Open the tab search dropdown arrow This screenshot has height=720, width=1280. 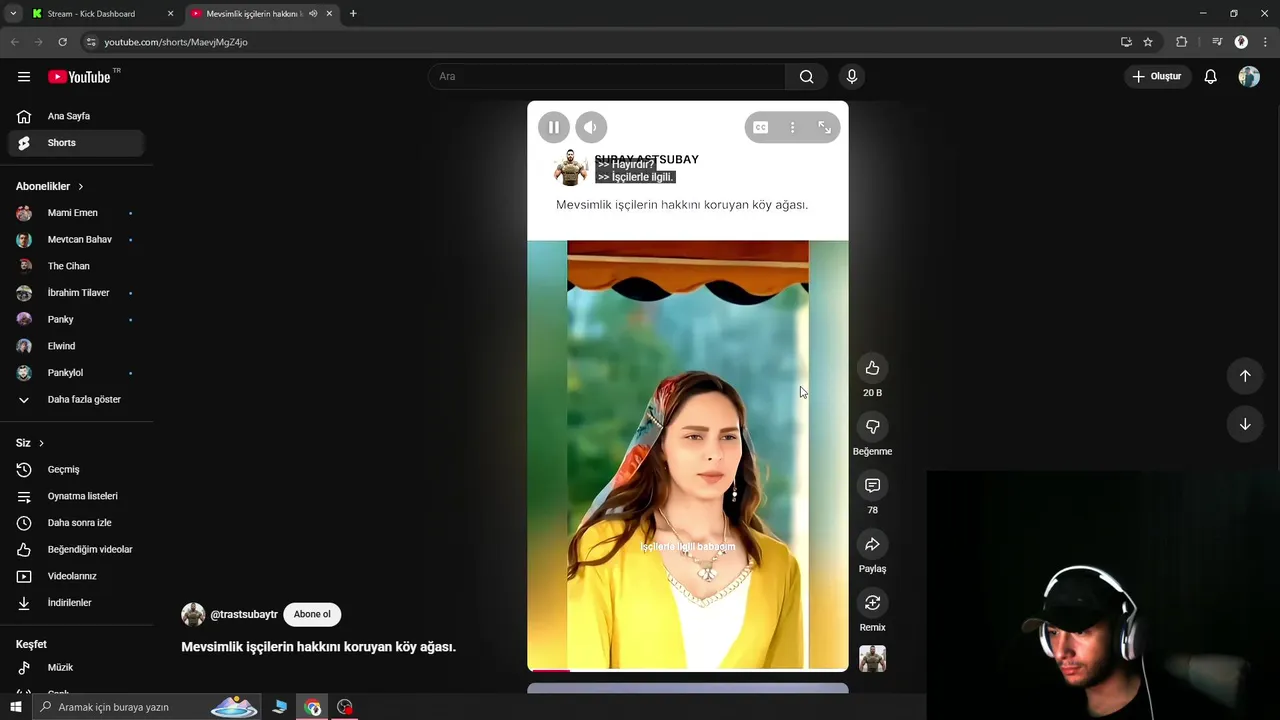(x=13, y=14)
